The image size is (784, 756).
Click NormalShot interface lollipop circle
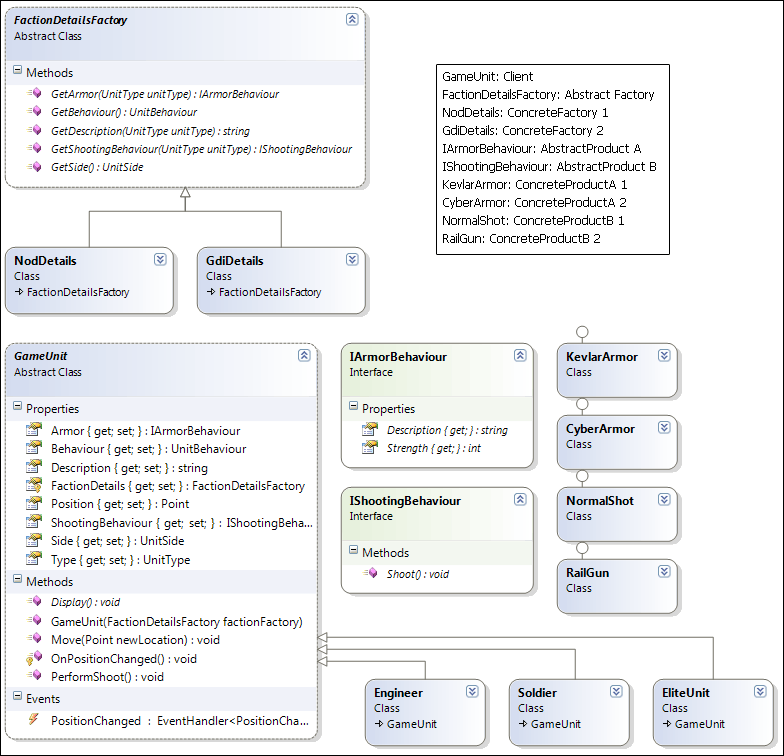(582, 476)
